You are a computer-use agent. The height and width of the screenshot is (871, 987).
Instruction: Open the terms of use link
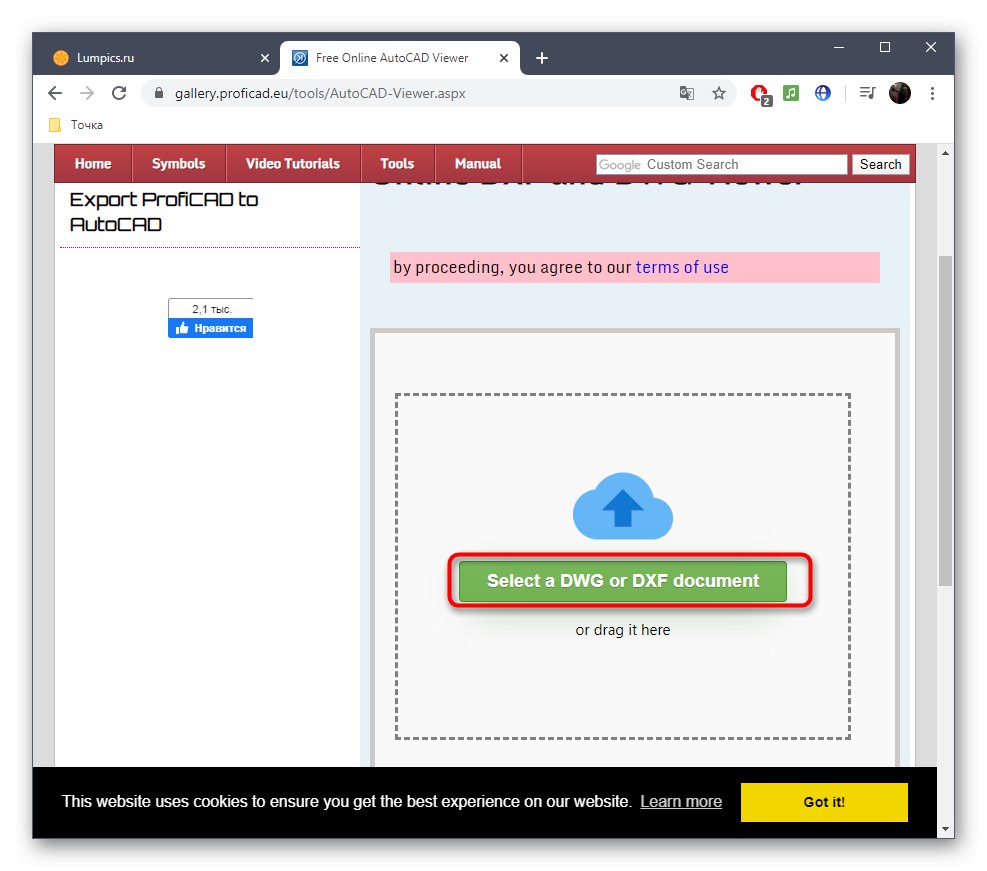[x=682, y=267]
